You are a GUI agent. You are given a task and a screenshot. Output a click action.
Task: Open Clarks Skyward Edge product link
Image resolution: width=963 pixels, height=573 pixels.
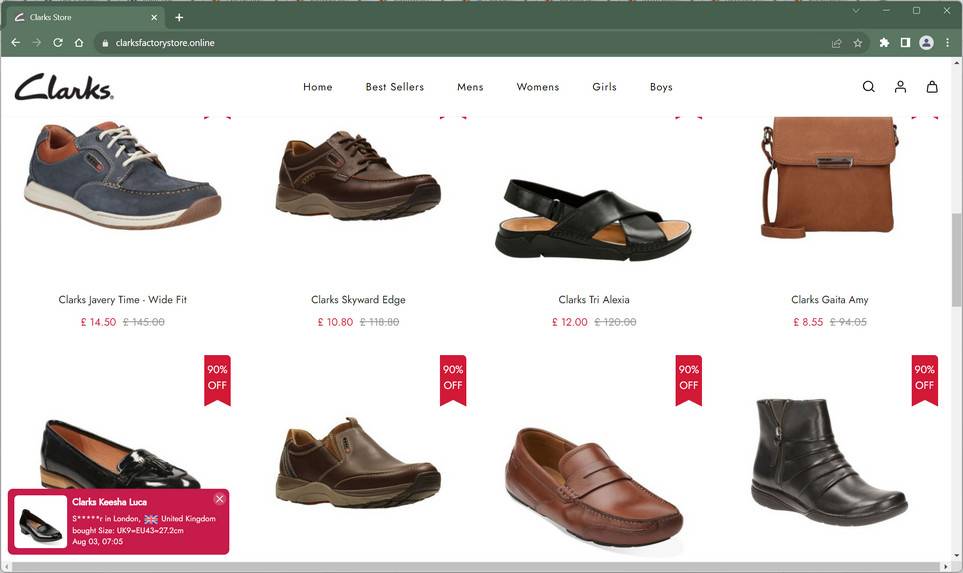358,300
